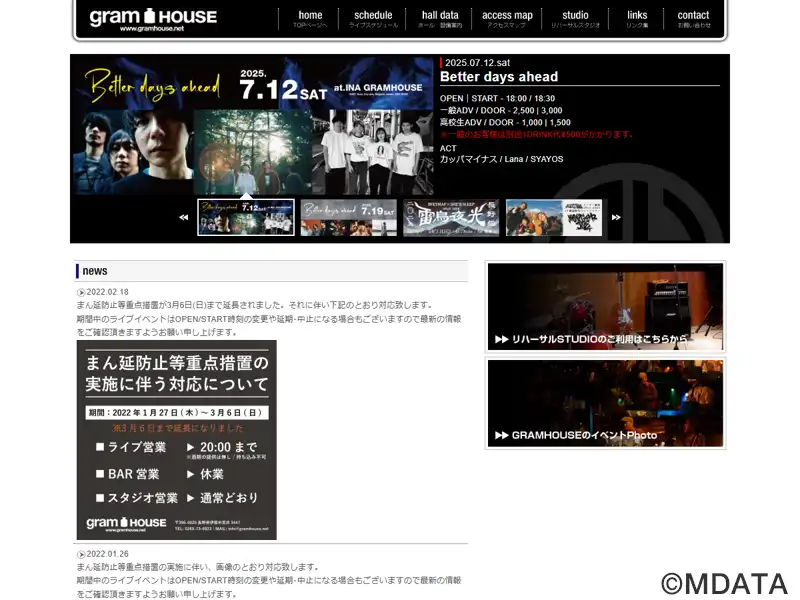
Task: Click the red 1DRINK代 notice text
Action: pyautogui.click(x=537, y=135)
